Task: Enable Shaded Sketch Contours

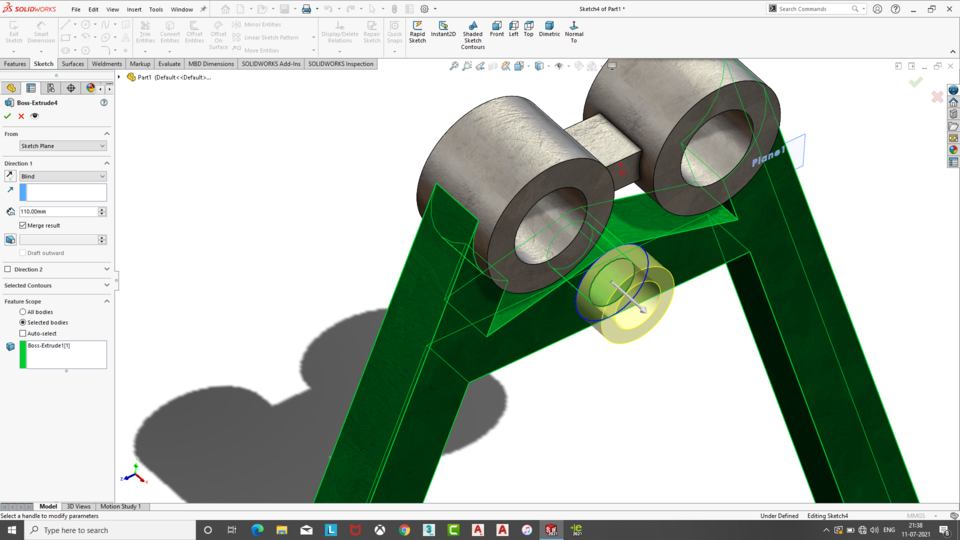Action: pos(473,36)
